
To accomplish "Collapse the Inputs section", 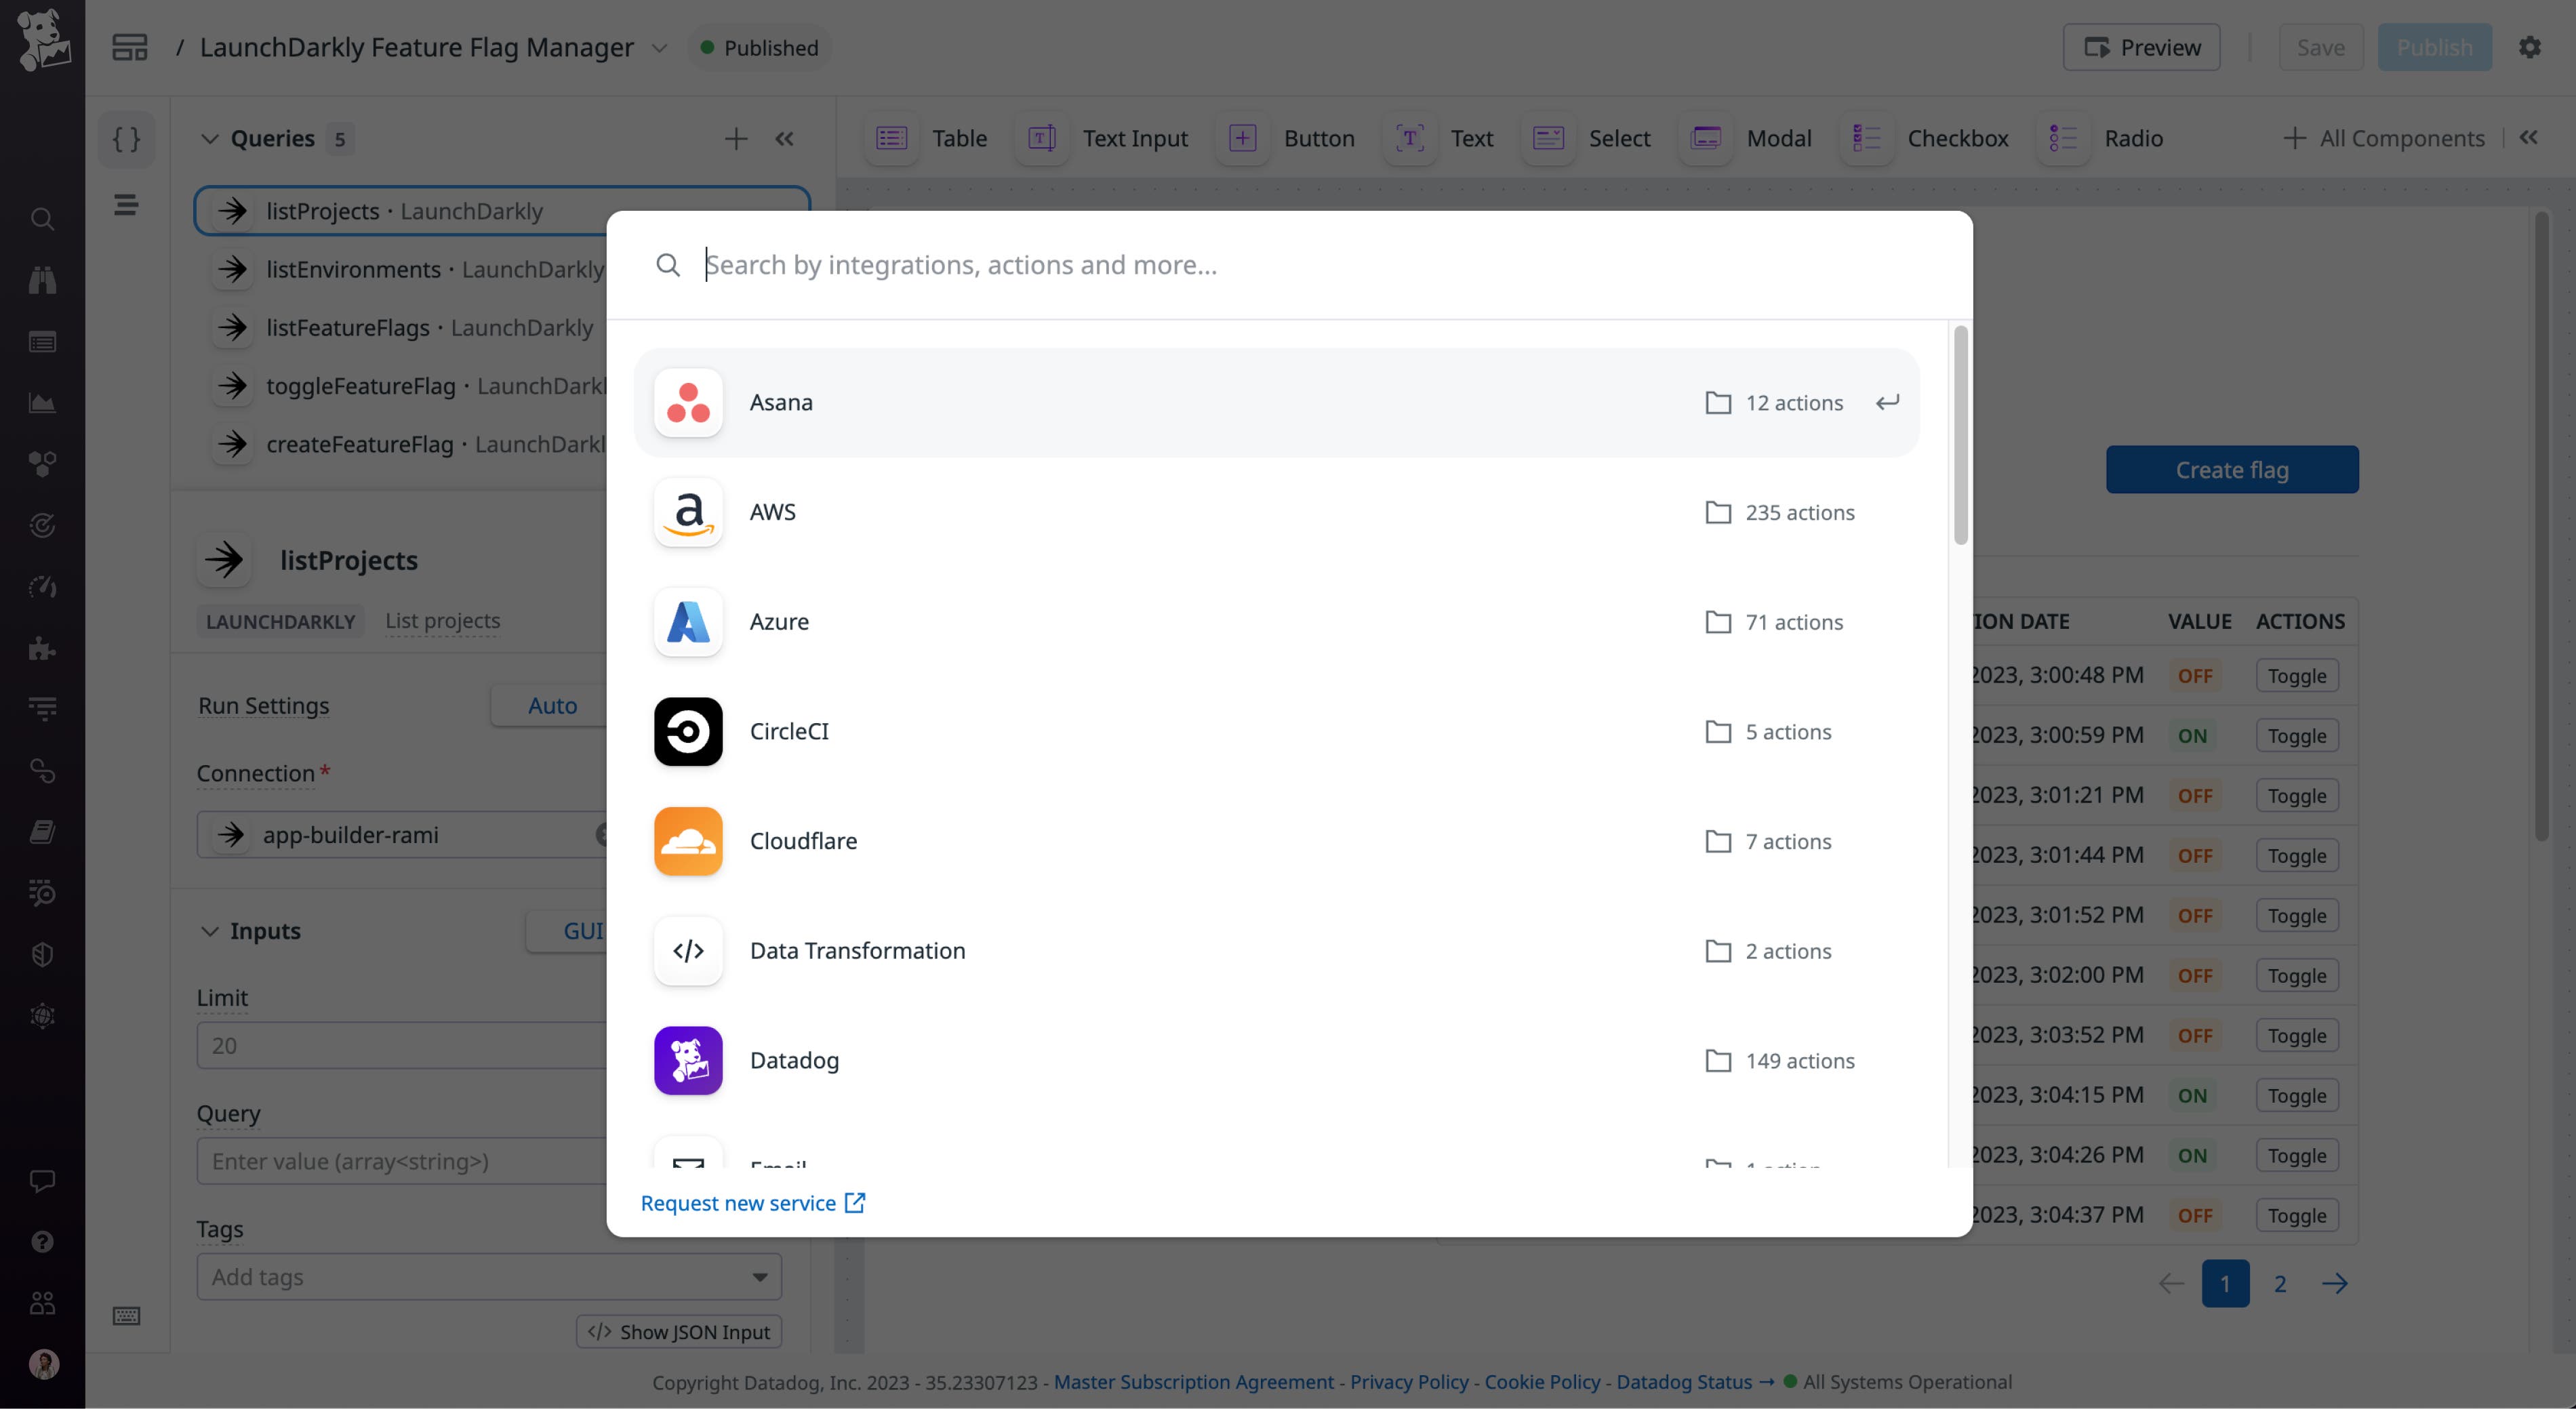I will click(x=210, y=930).
